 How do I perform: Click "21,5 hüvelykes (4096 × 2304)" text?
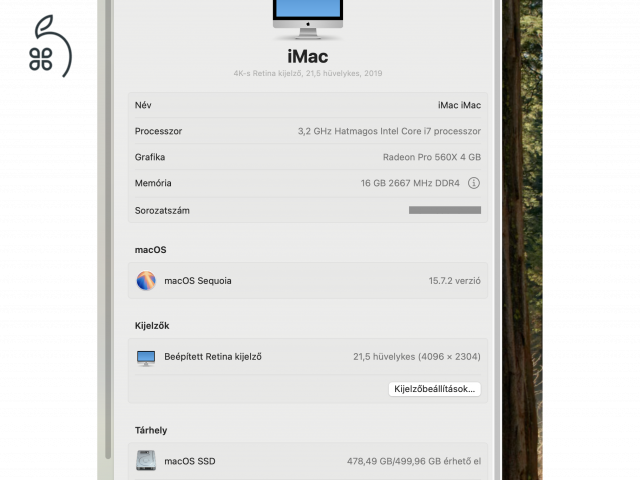point(417,357)
